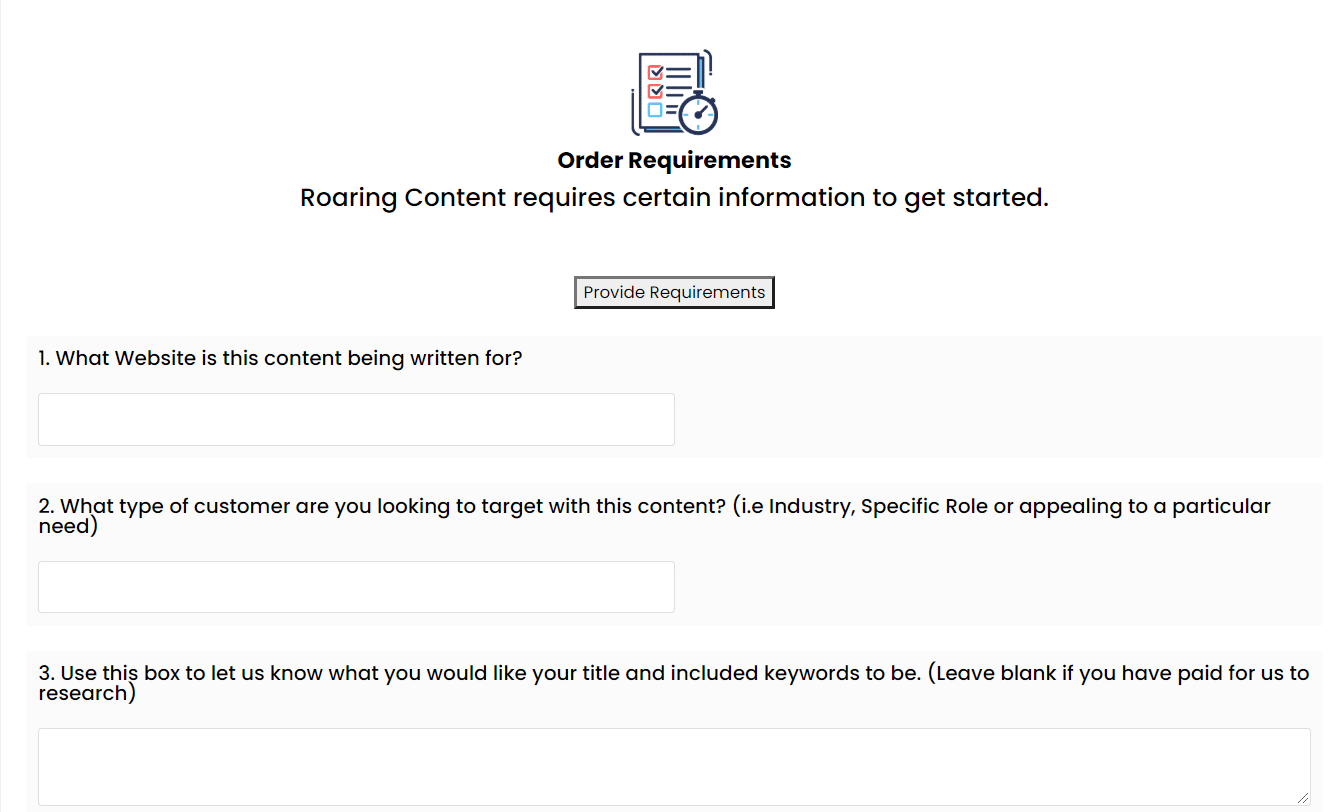
Task: Focus the title and keywords text area
Action: click(x=674, y=766)
